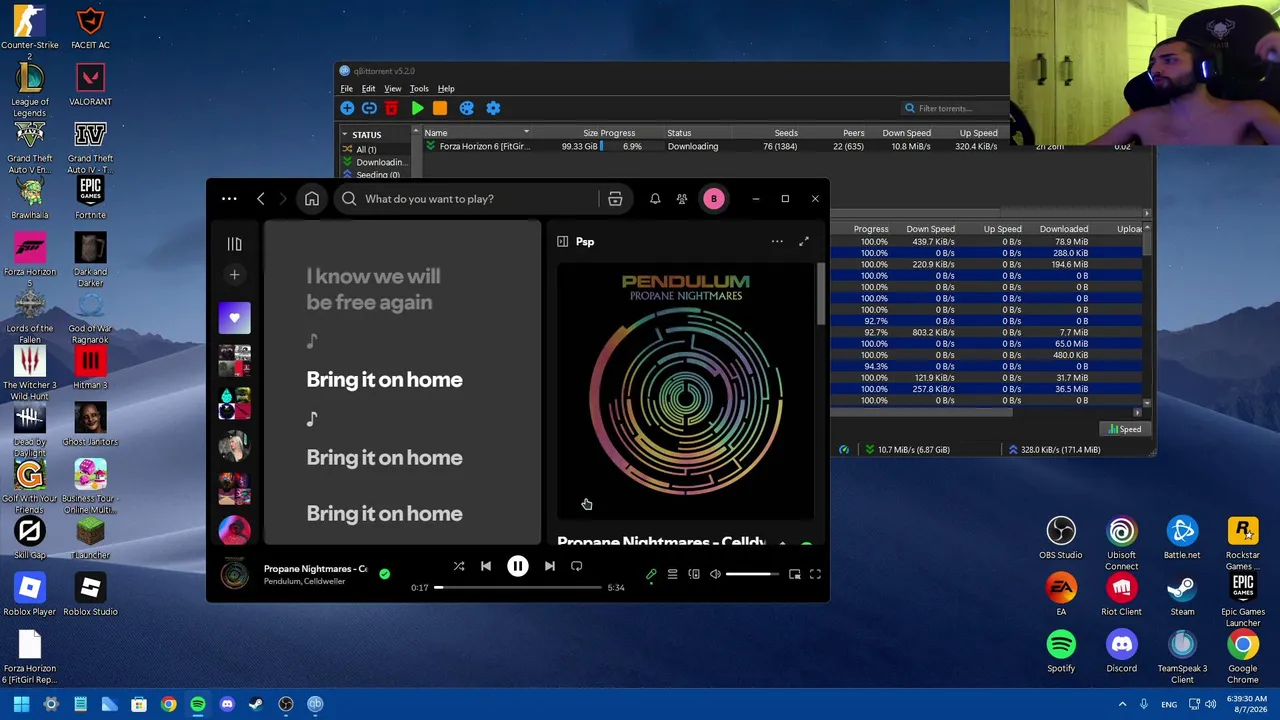Image resolution: width=1280 pixels, height=720 pixels.
Task: Open the Spotify miniplayer
Action: pyautogui.click(x=794, y=574)
